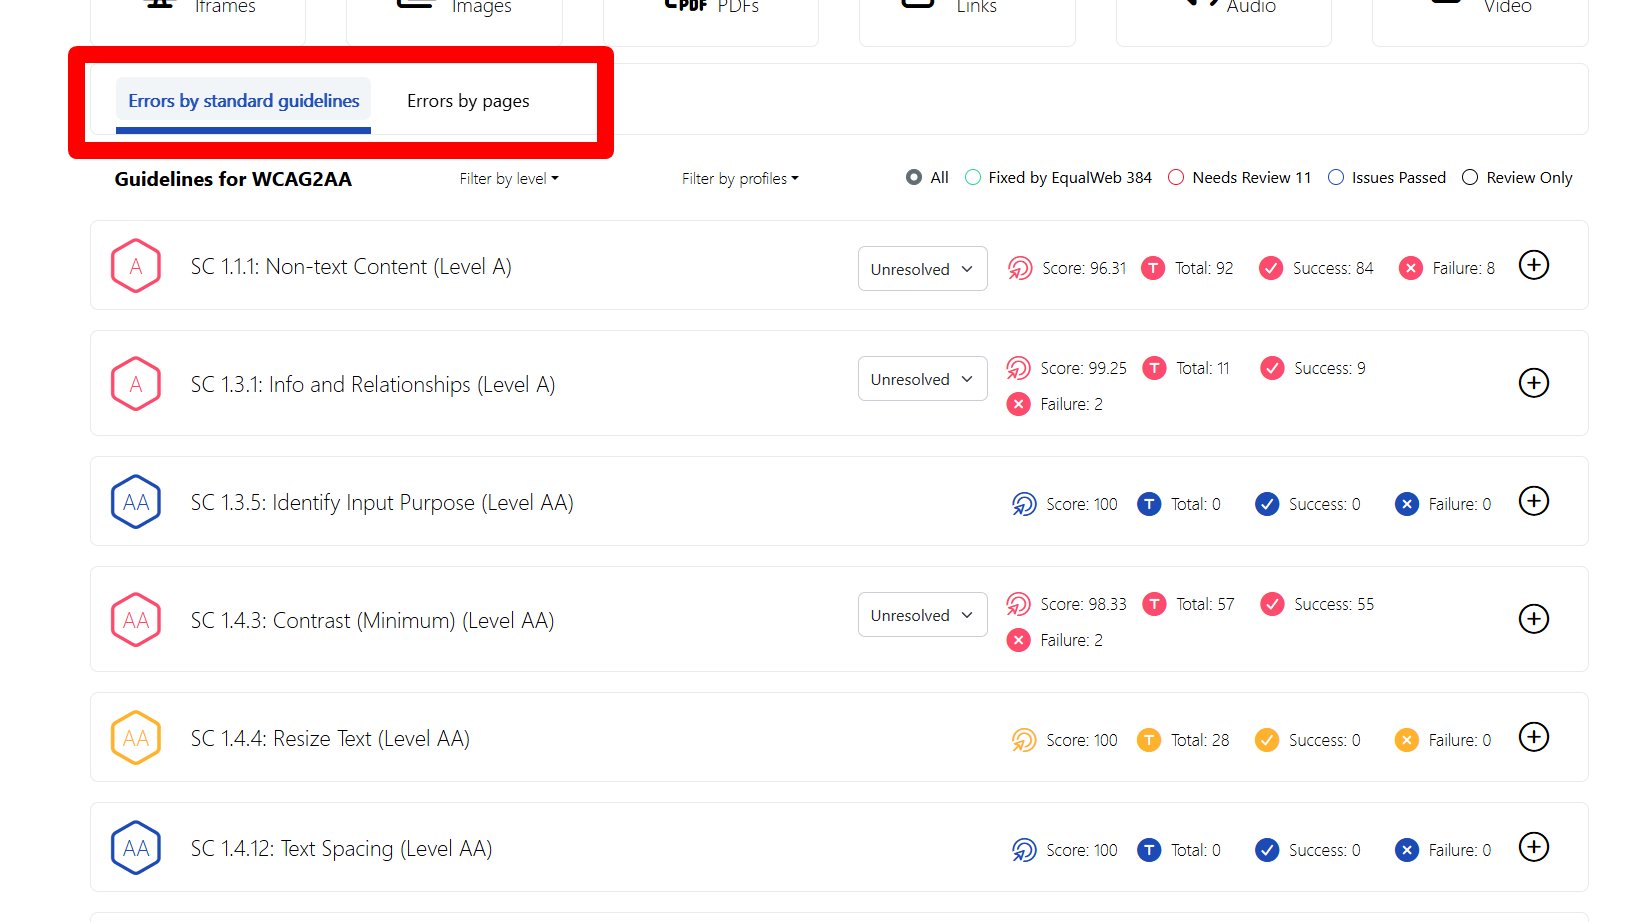Click SC 1.3.1: Info and Relationships title
Screen dimensions: 1641x922
coord(373,385)
